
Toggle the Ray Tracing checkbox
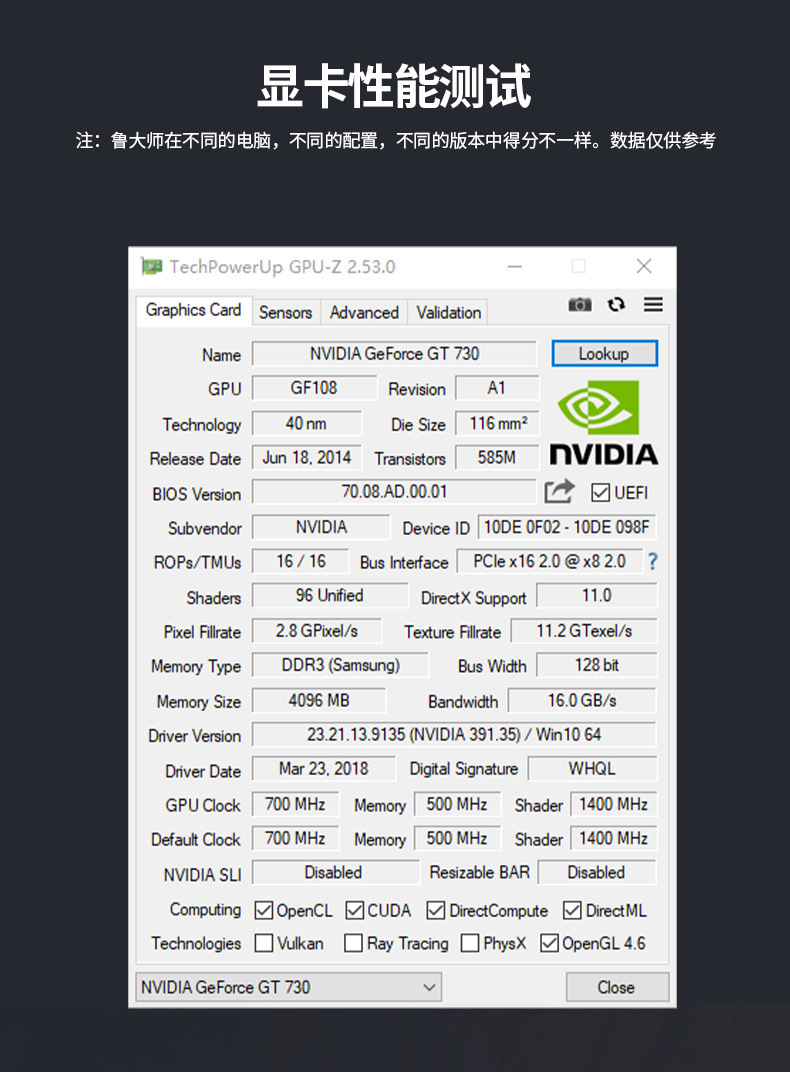coord(353,943)
